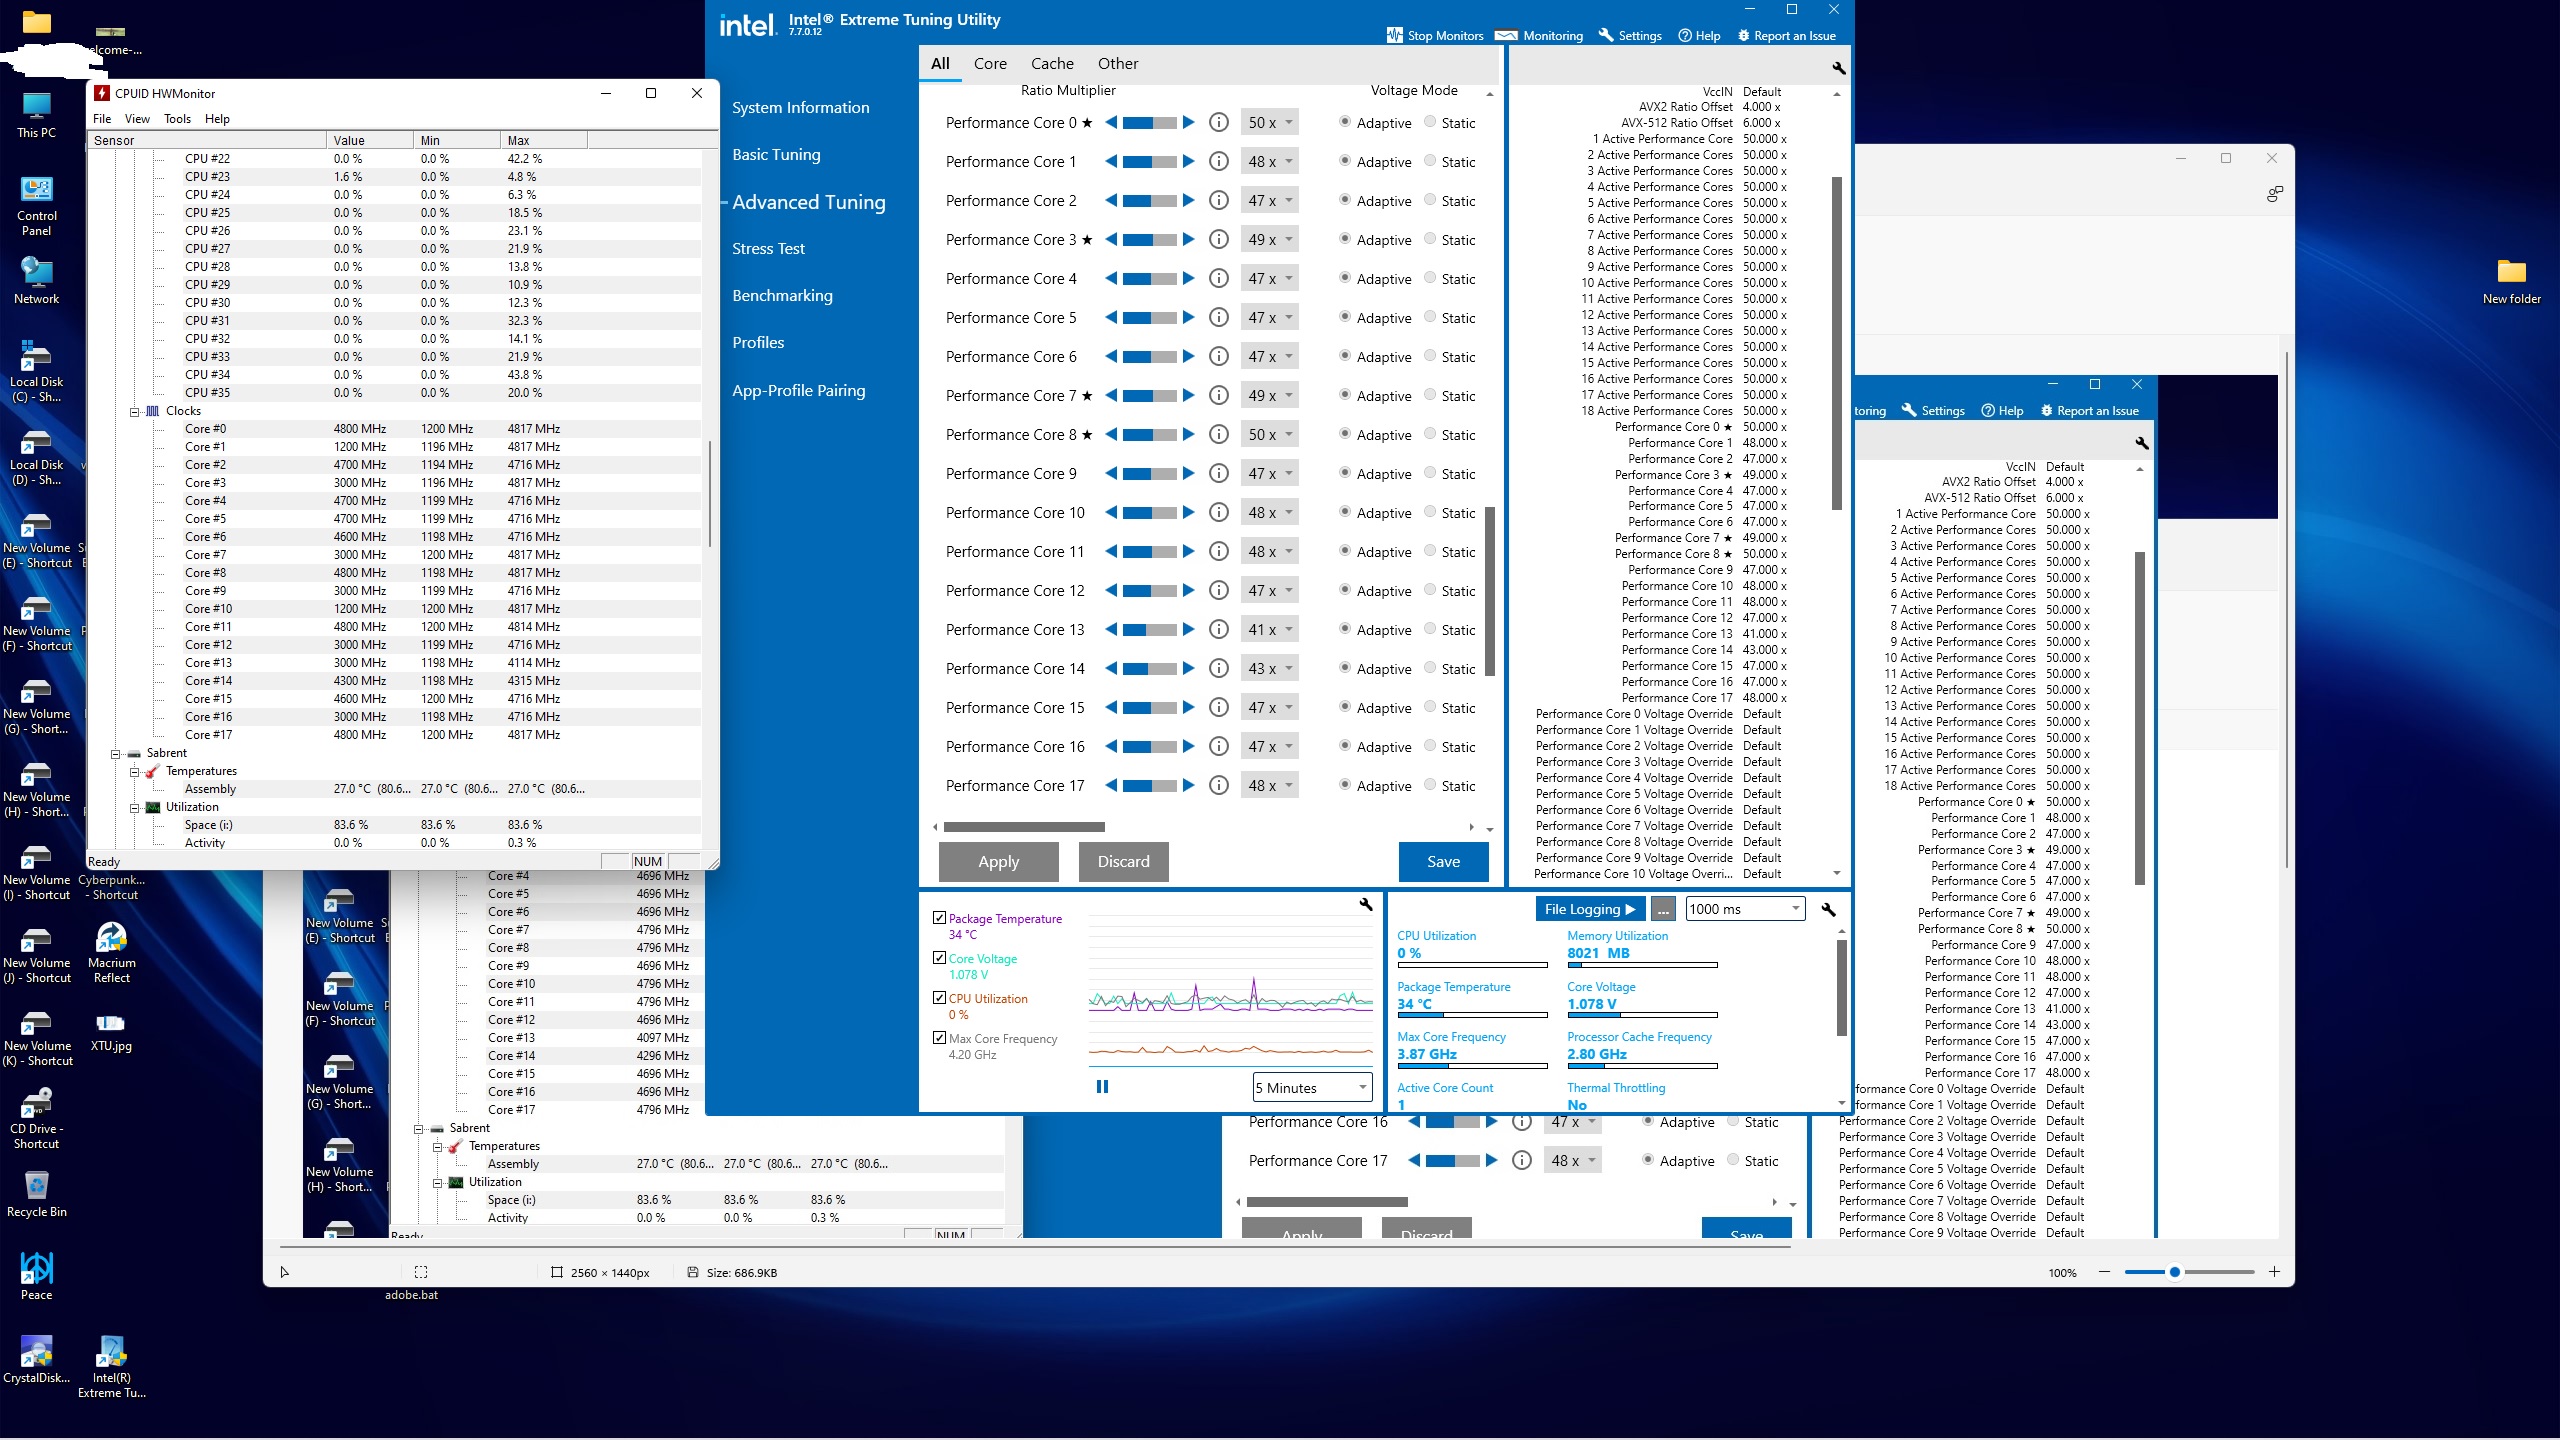Click the info icon beside Performance Core 0
Viewport: 2560px width, 1440px height.
click(1219, 122)
